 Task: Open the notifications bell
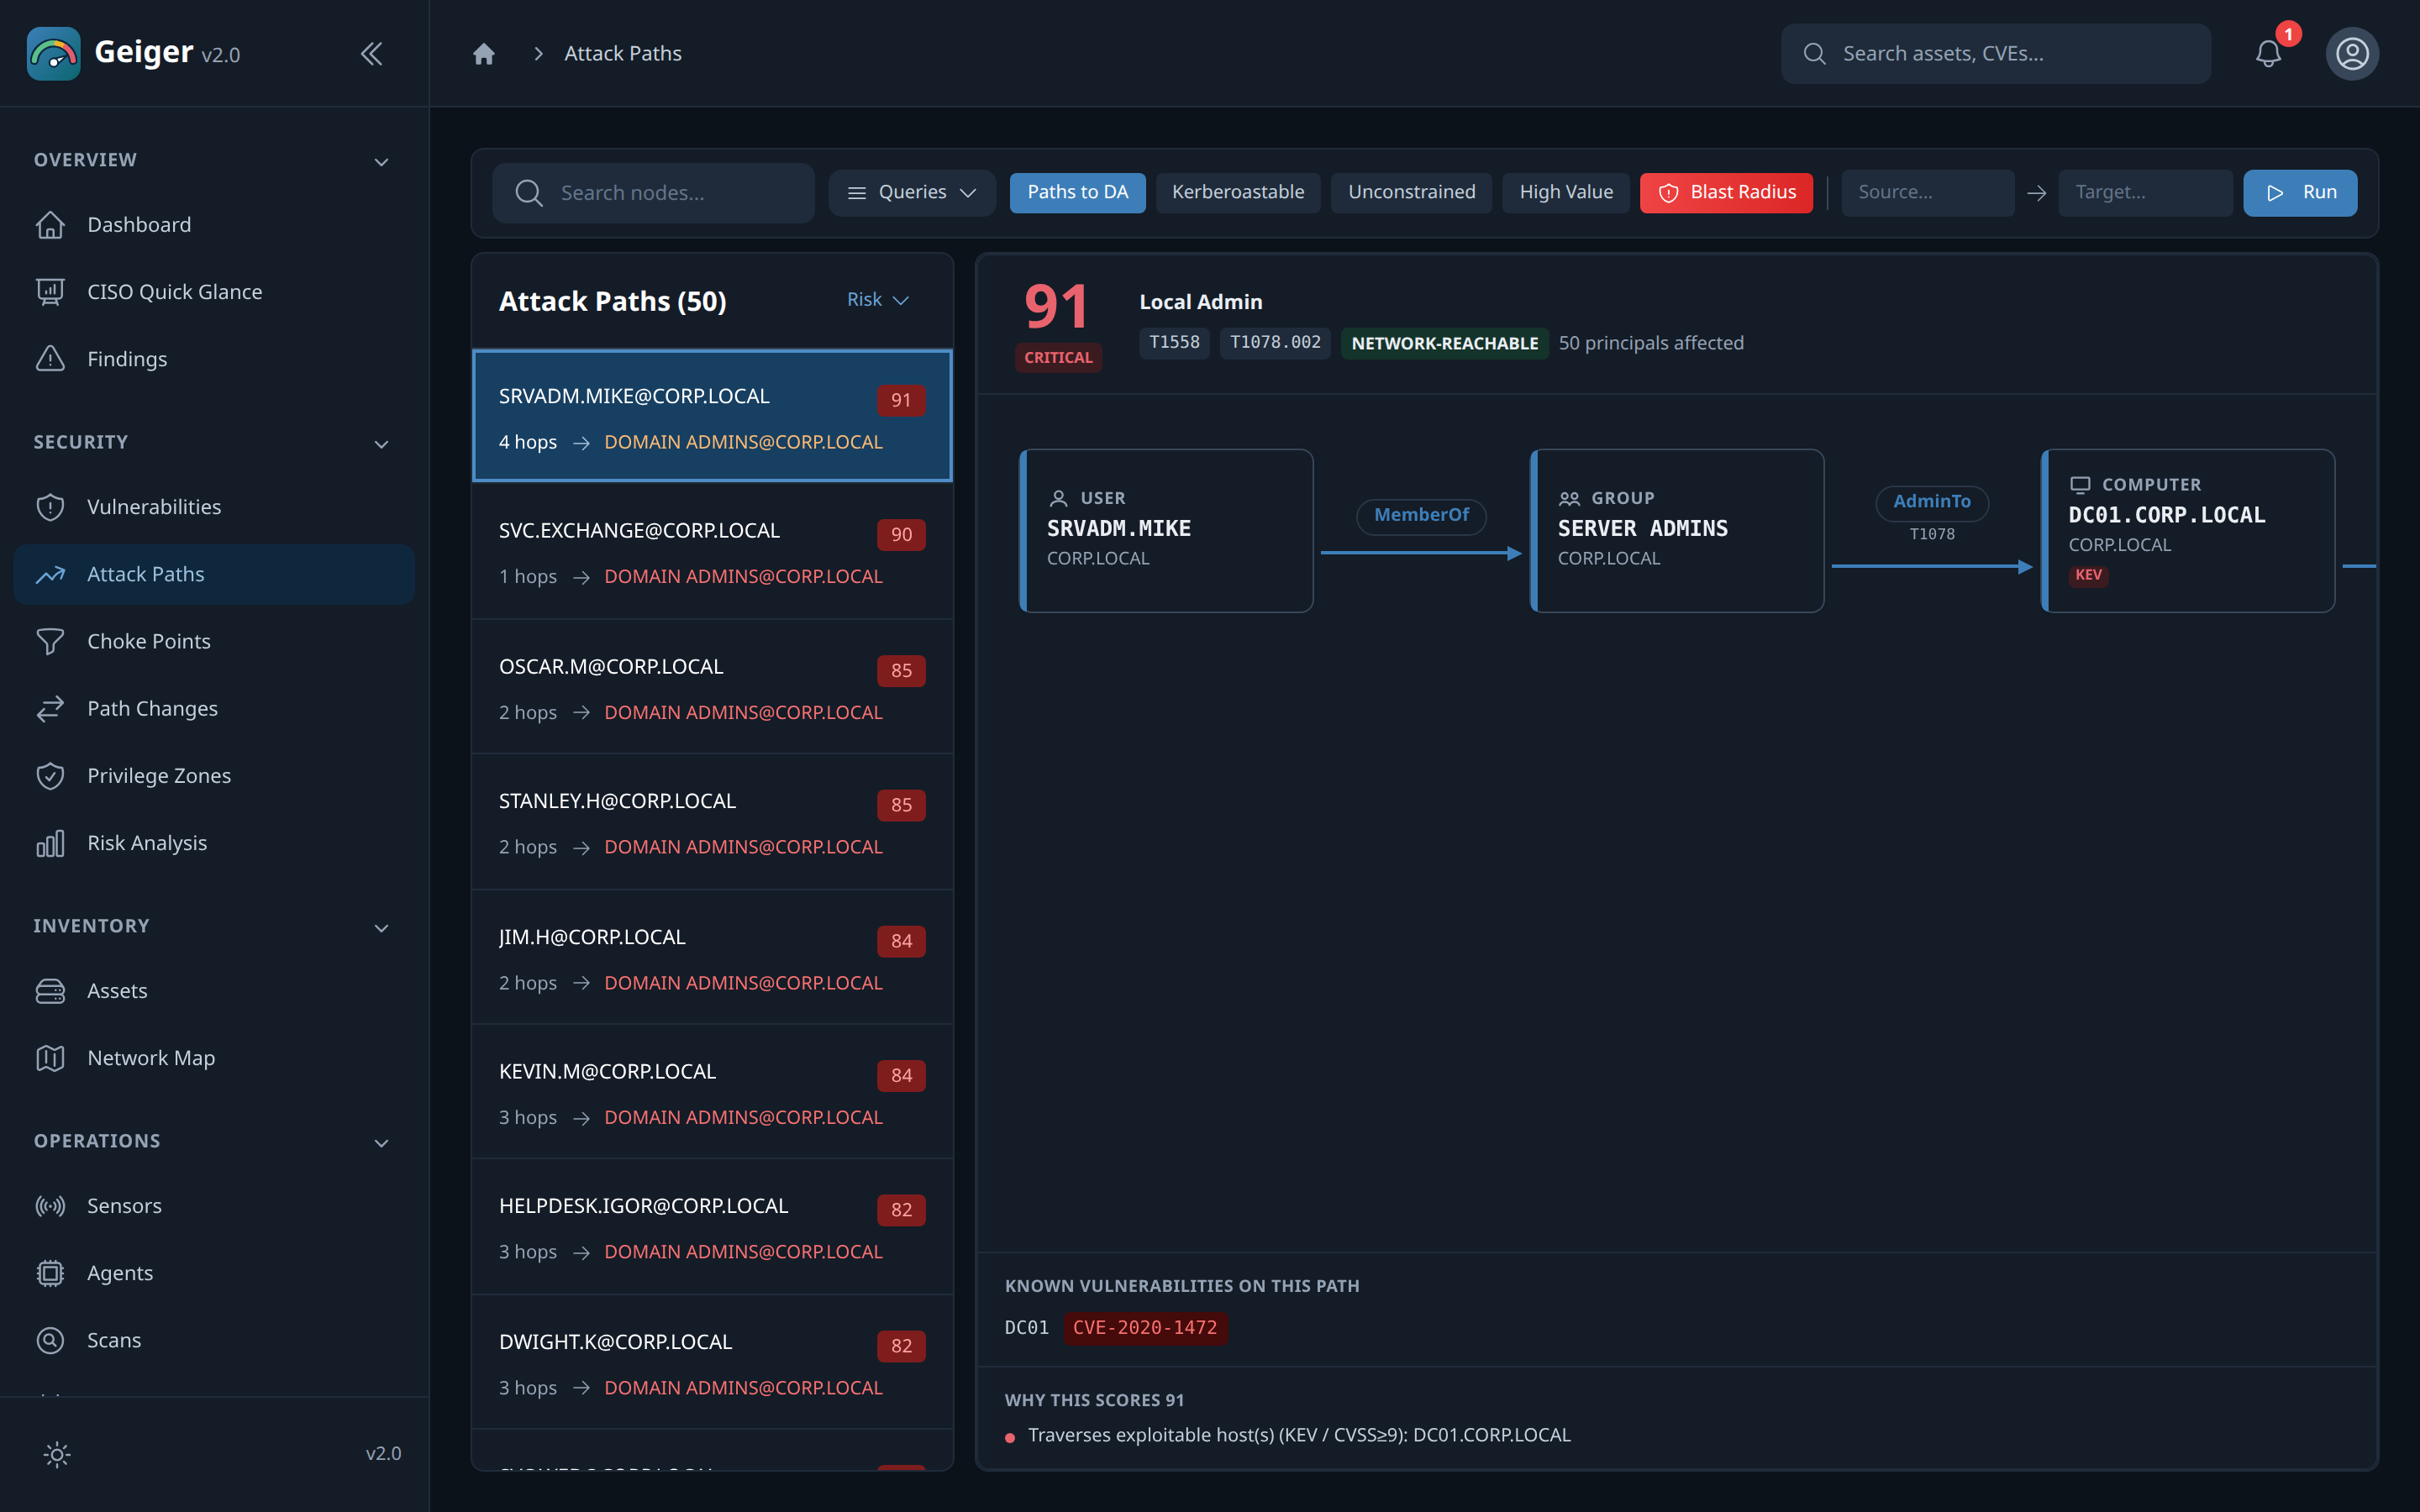click(x=2268, y=53)
